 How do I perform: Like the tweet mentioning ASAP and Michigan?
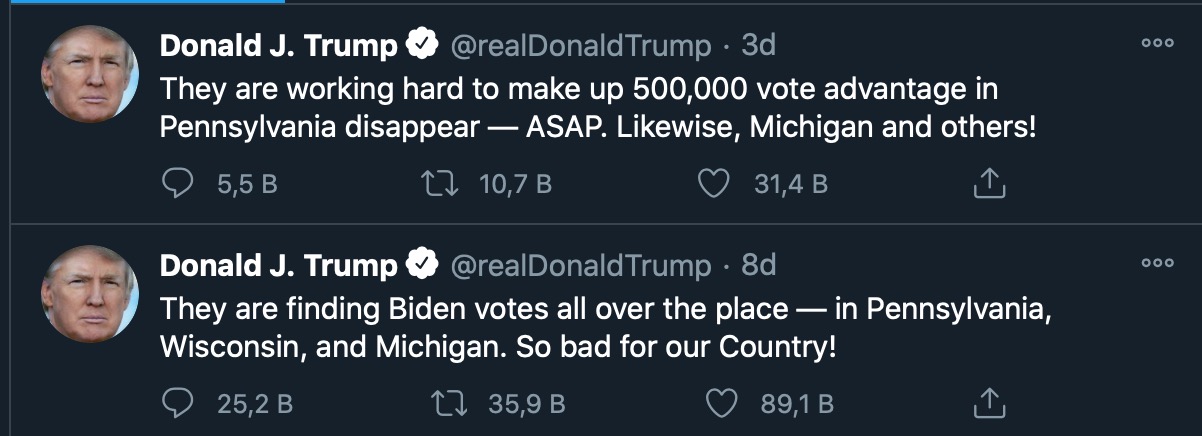click(713, 183)
